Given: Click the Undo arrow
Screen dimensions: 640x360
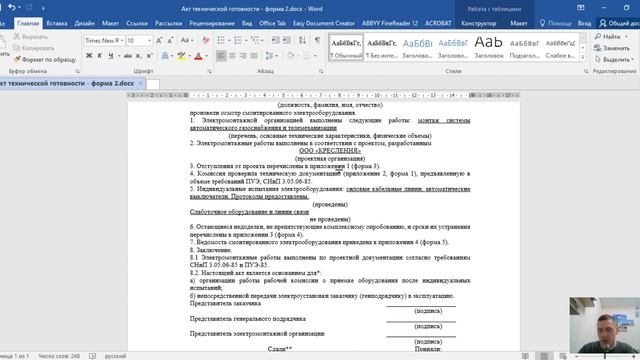Looking at the screenshot, I should [x=12, y=7].
